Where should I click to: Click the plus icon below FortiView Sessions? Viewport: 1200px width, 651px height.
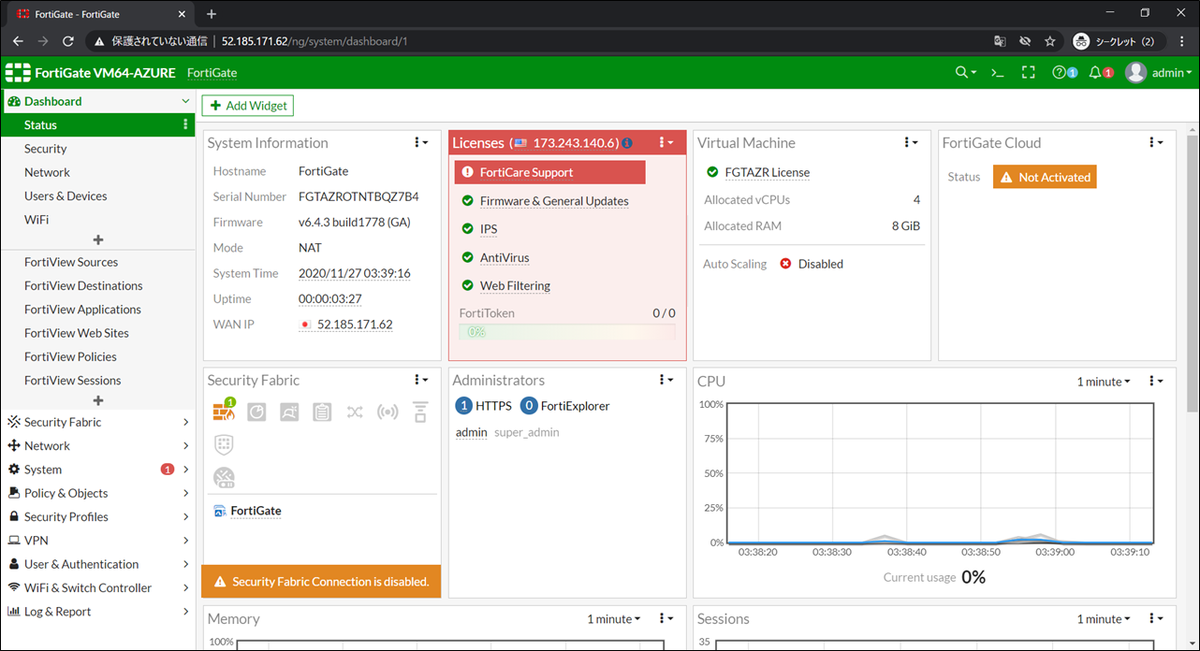coord(98,401)
